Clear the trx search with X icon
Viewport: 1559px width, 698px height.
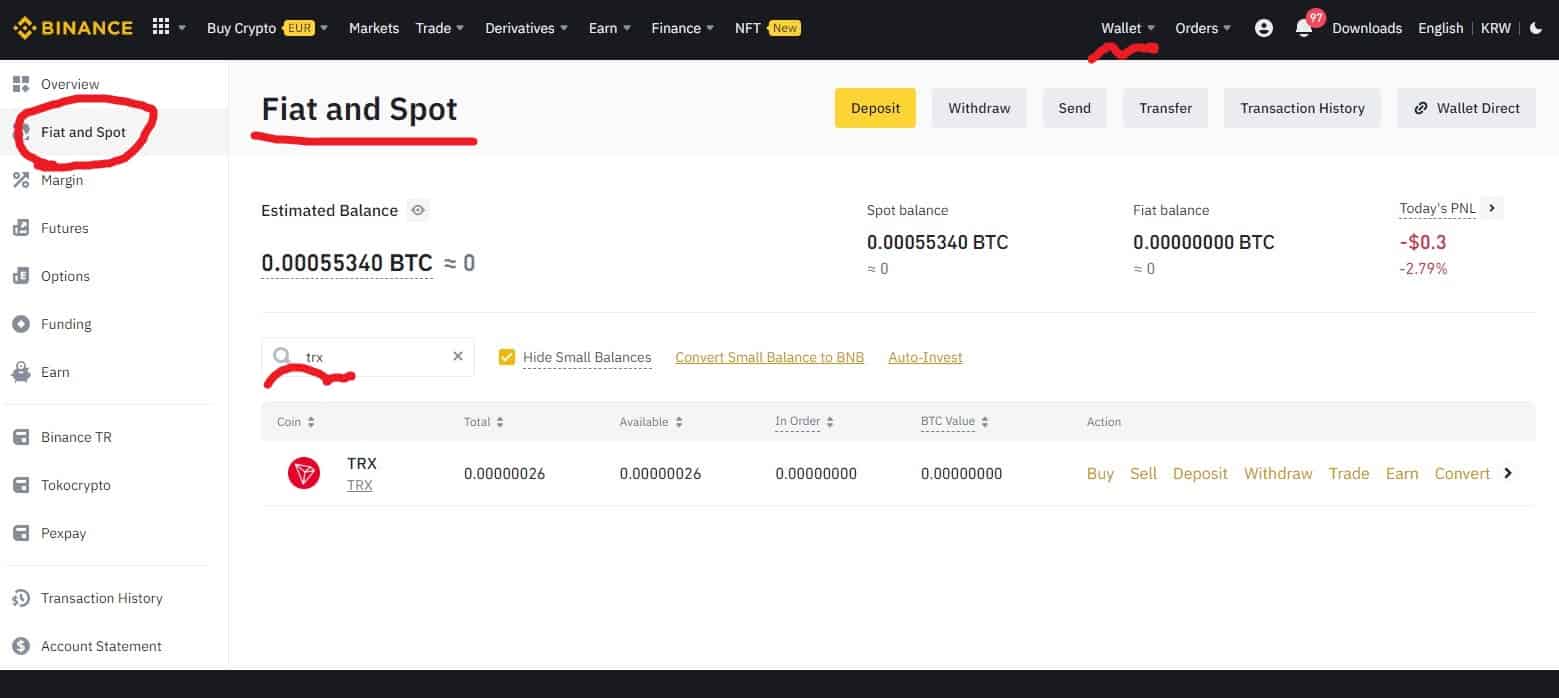[x=458, y=356]
